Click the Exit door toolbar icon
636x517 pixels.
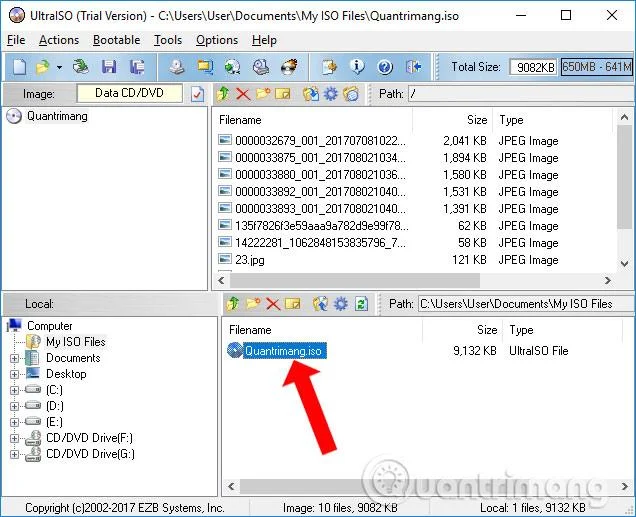(413, 67)
